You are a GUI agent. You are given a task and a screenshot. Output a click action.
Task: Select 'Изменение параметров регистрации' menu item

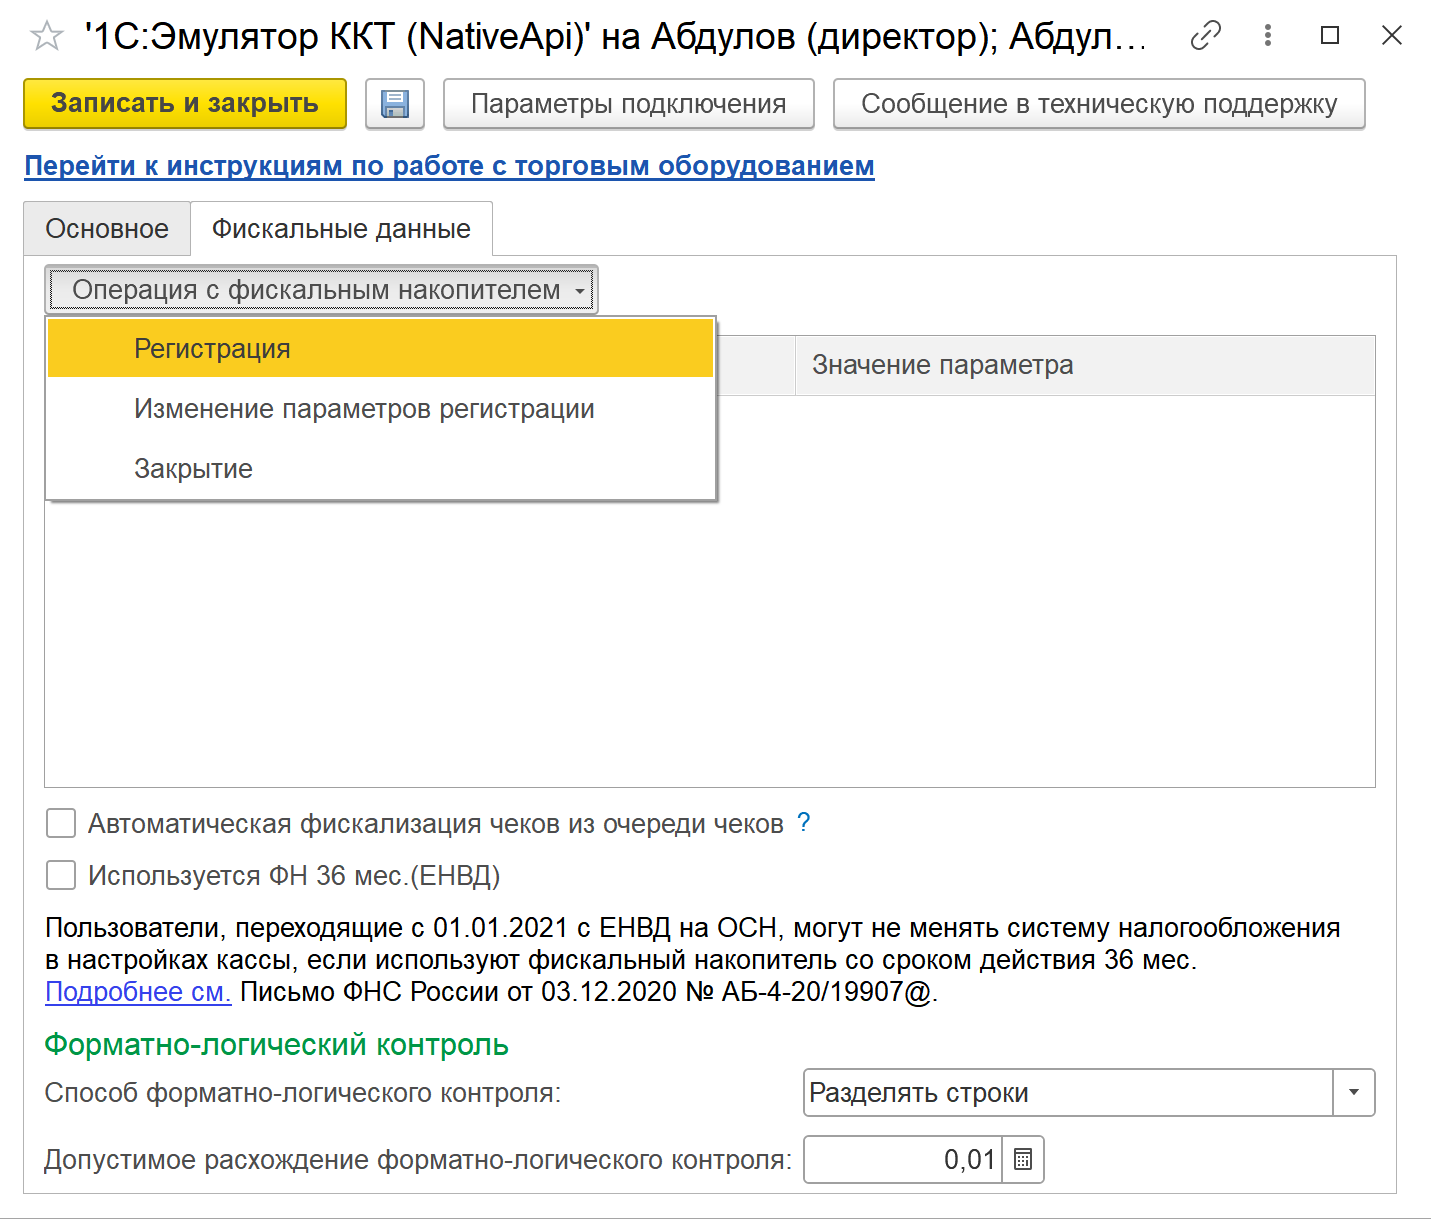coord(380,409)
